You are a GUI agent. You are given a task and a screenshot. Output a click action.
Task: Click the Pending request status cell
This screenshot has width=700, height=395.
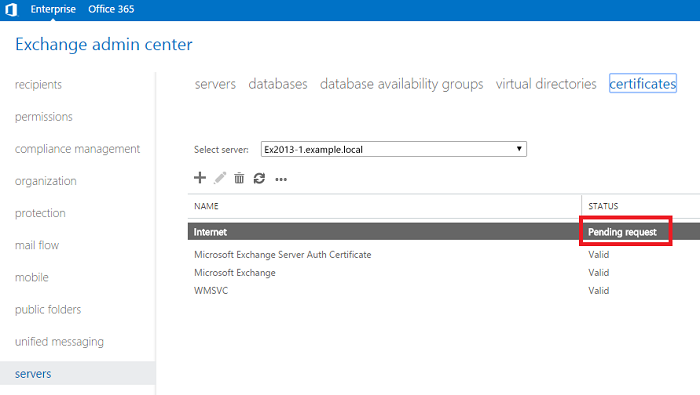point(622,232)
